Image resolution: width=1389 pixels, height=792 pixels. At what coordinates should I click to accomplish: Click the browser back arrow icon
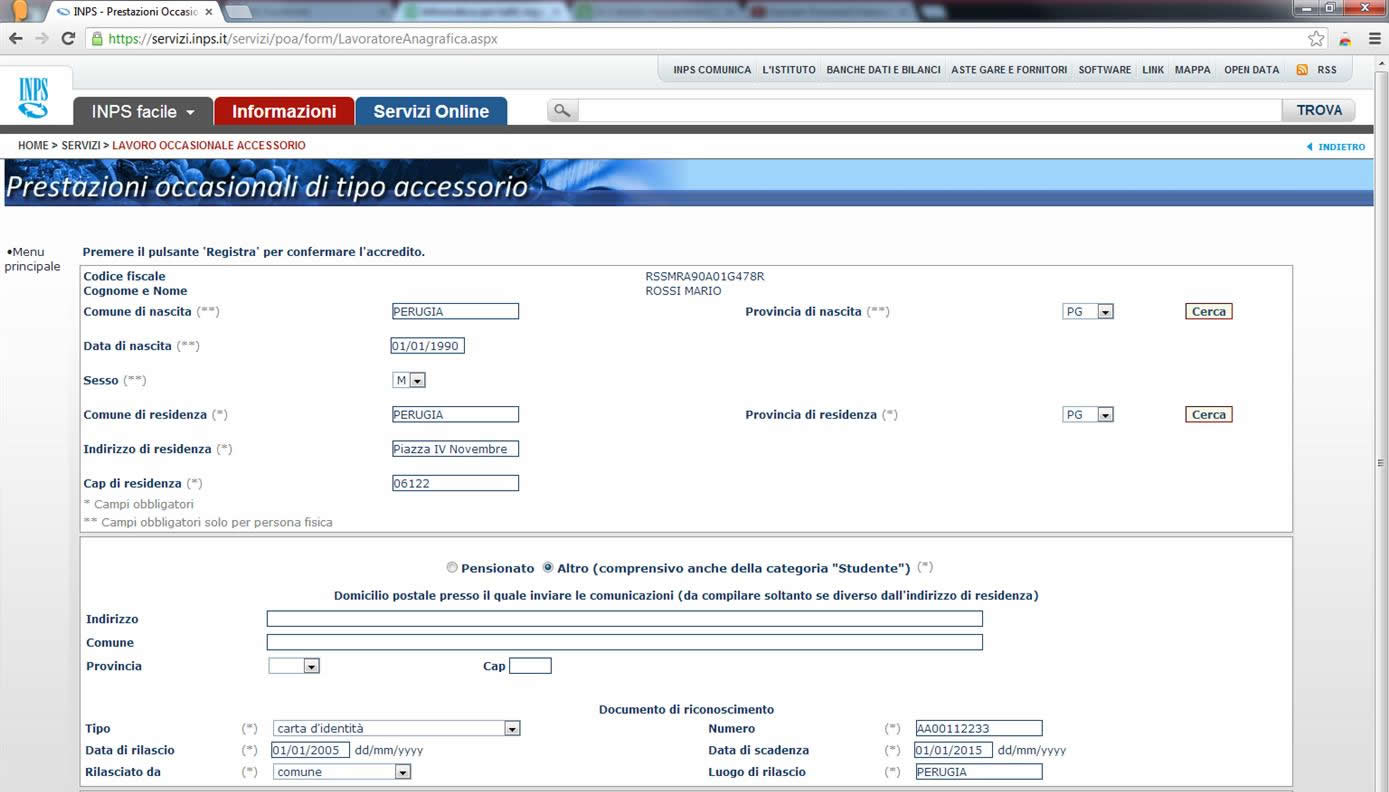(15, 39)
